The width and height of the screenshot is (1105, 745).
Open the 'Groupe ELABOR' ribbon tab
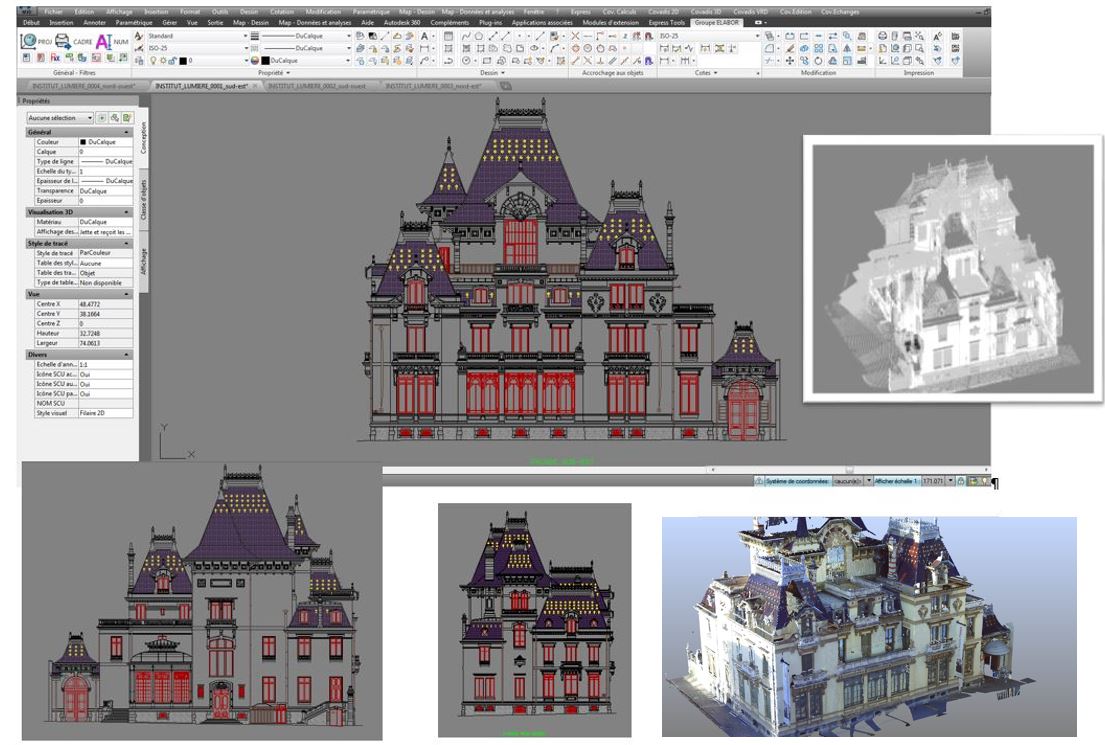point(718,22)
